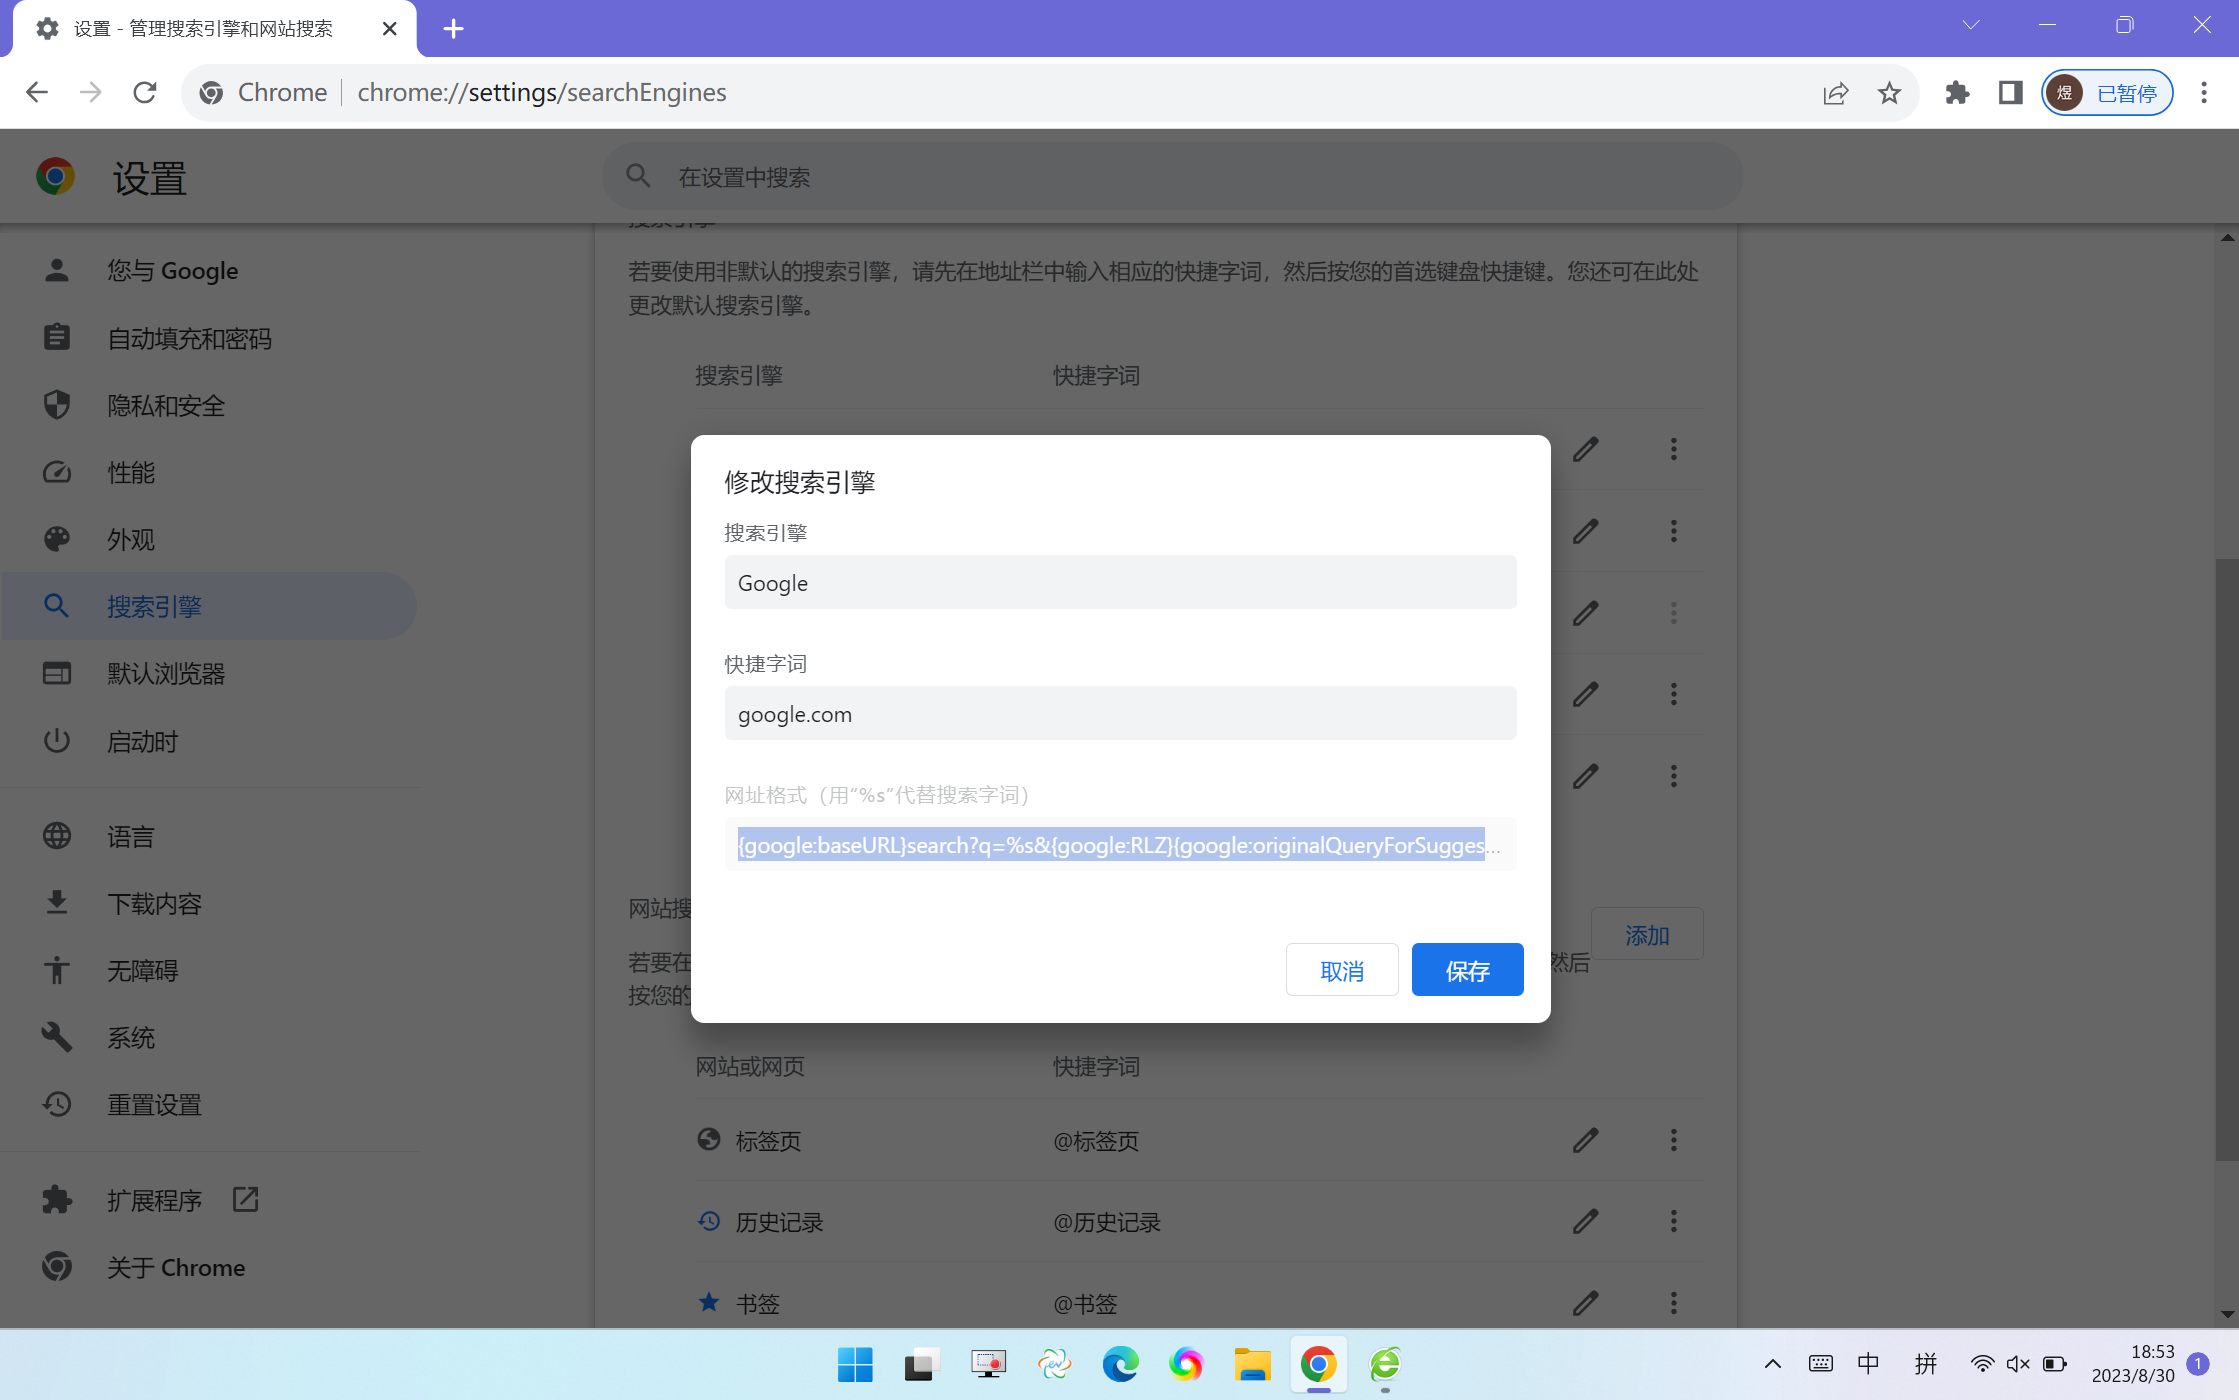Click the 中 input language indicator
Image resolution: width=2239 pixels, height=1400 pixels.
point(1868,1364)
